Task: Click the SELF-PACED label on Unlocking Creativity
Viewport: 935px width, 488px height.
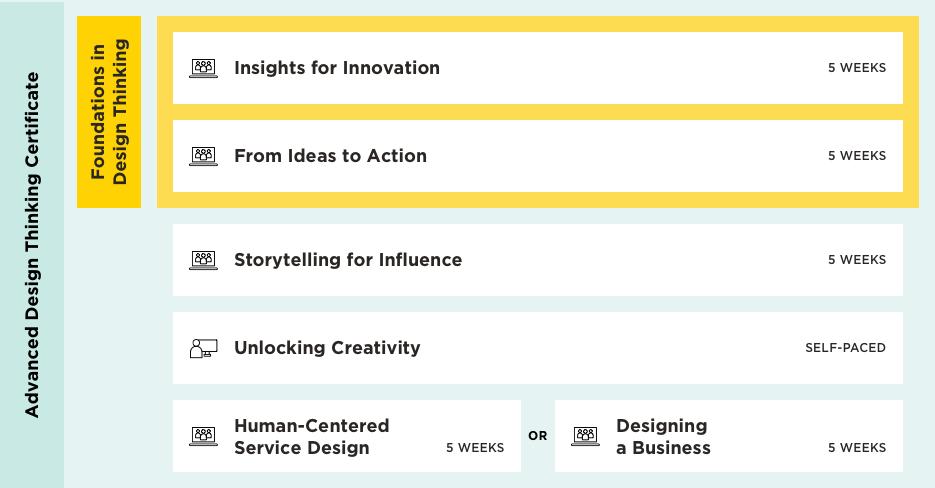Action: click(x=845, y=348)
